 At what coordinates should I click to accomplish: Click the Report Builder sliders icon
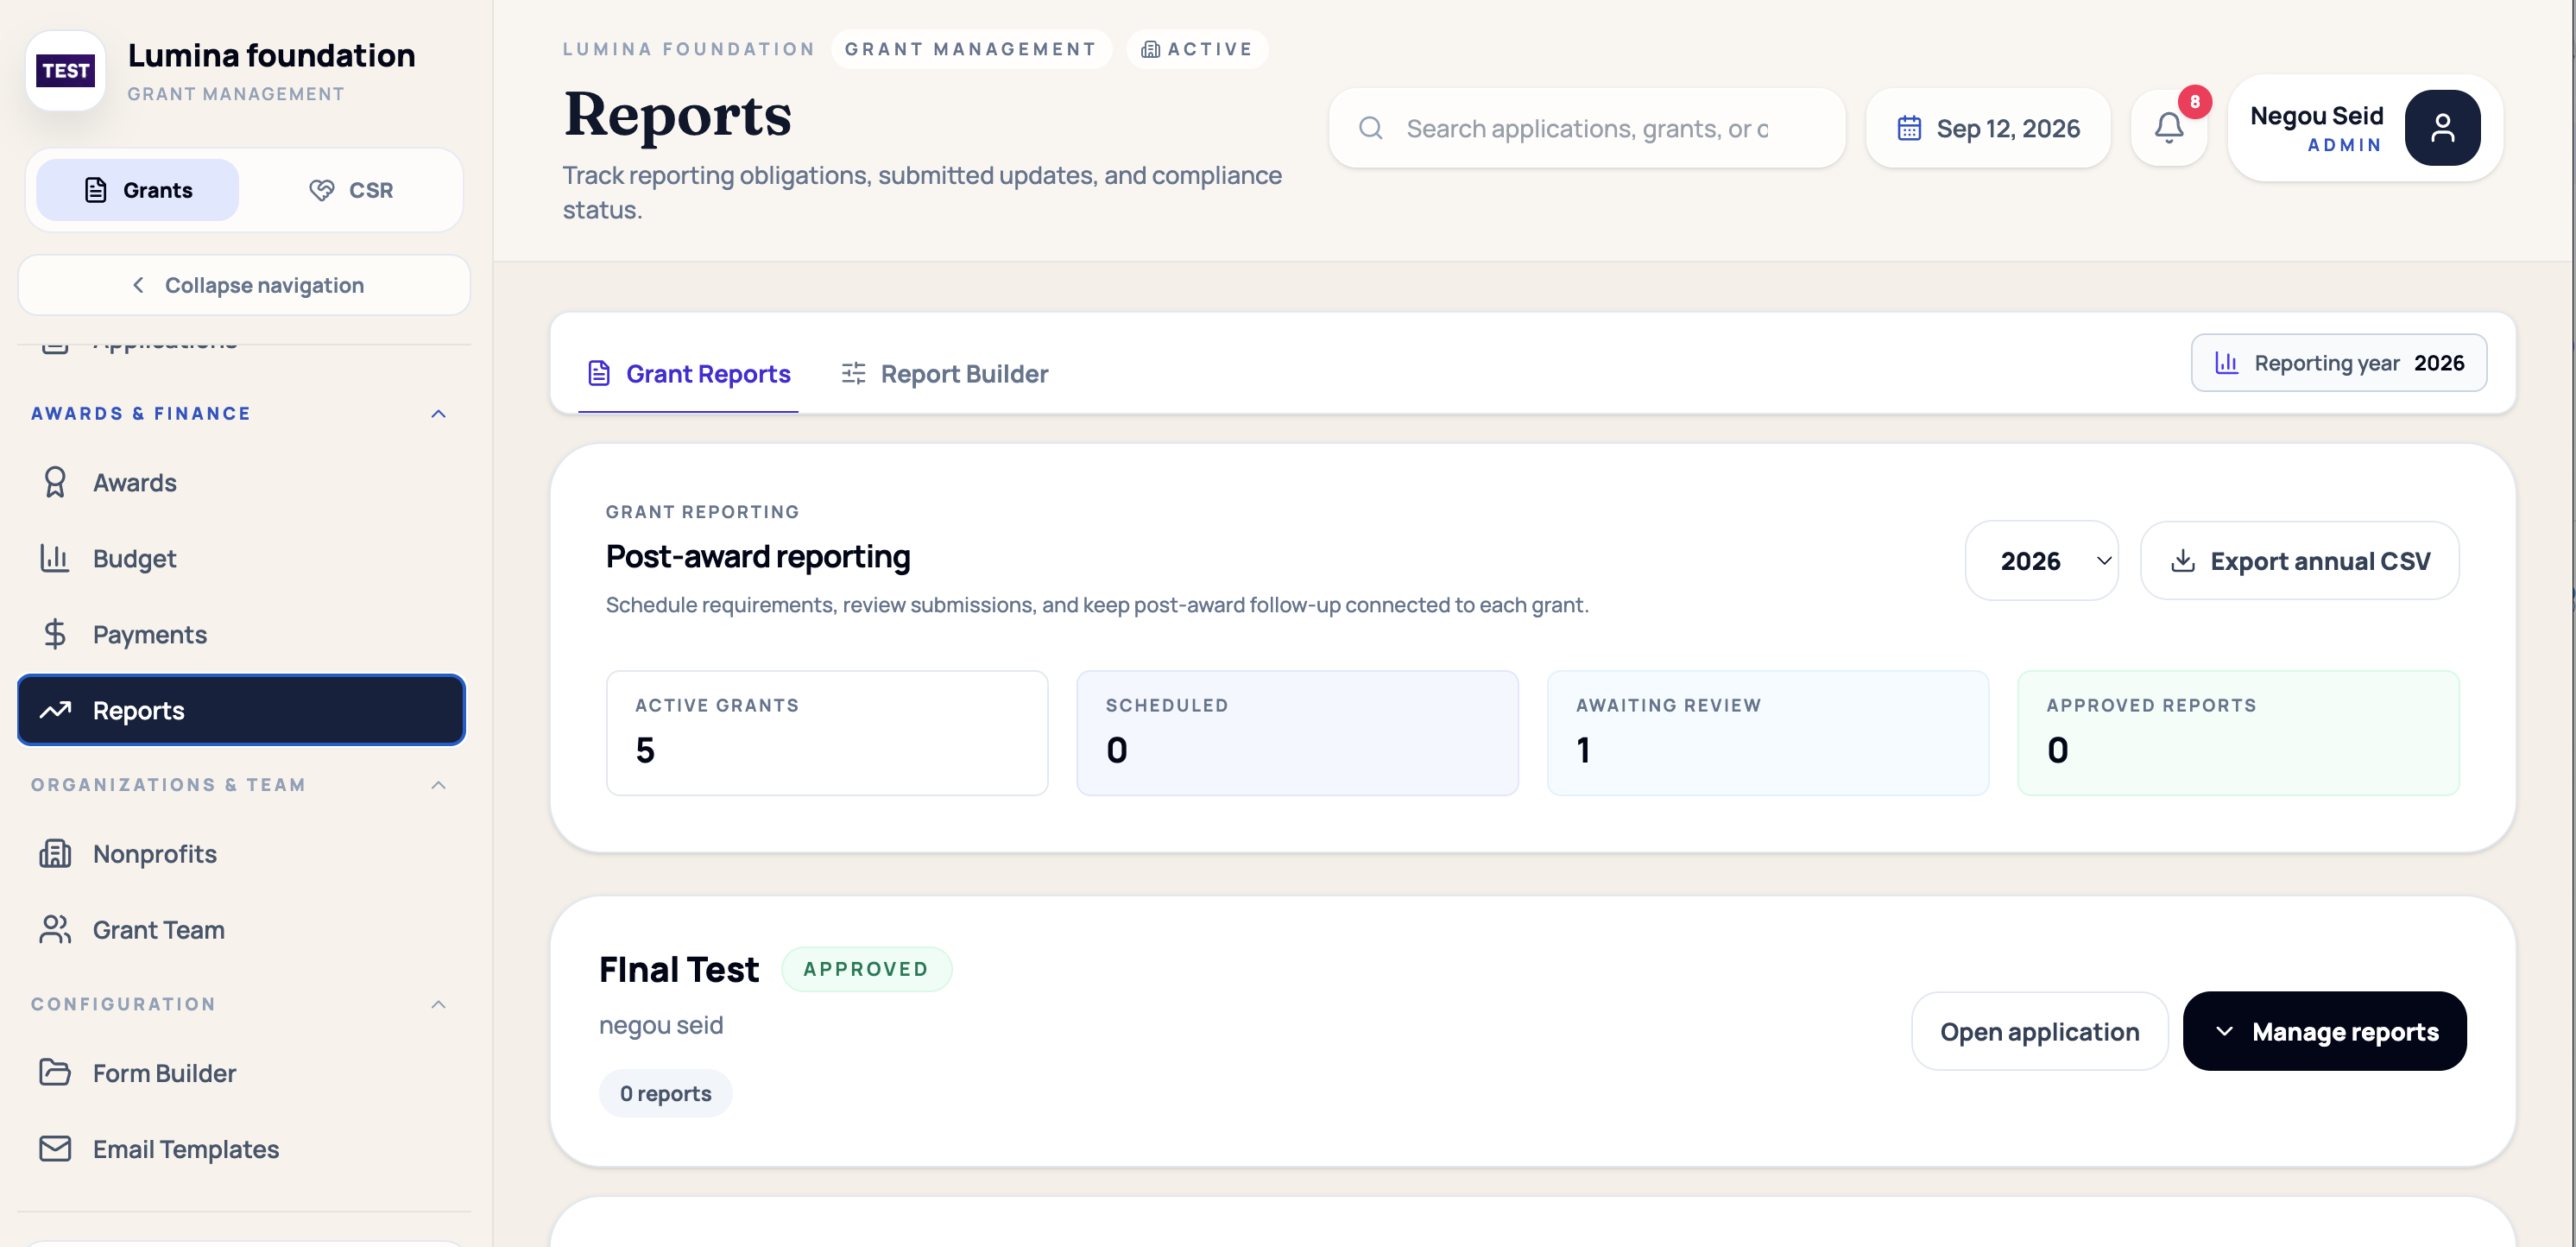coord(853,373)
